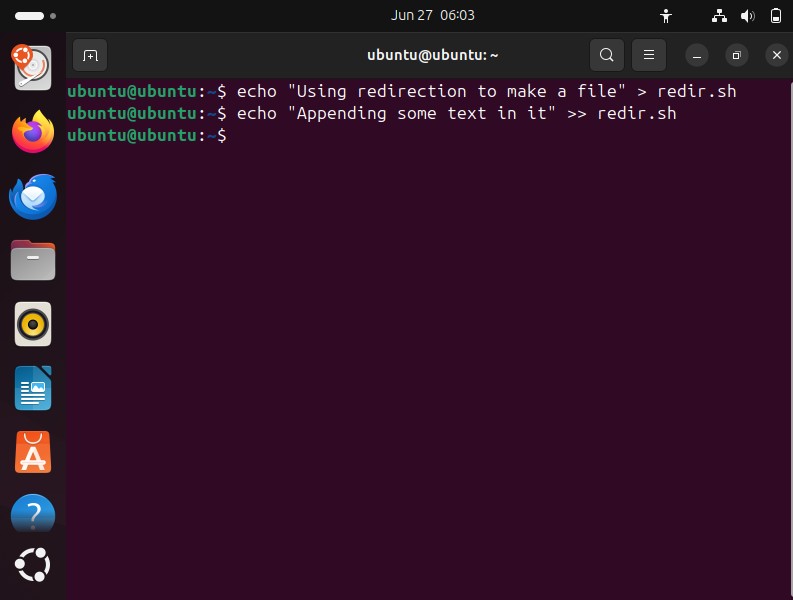793x600 pixels.
Task: Open the Help question mark icon
Action: [x=33, y=514]
